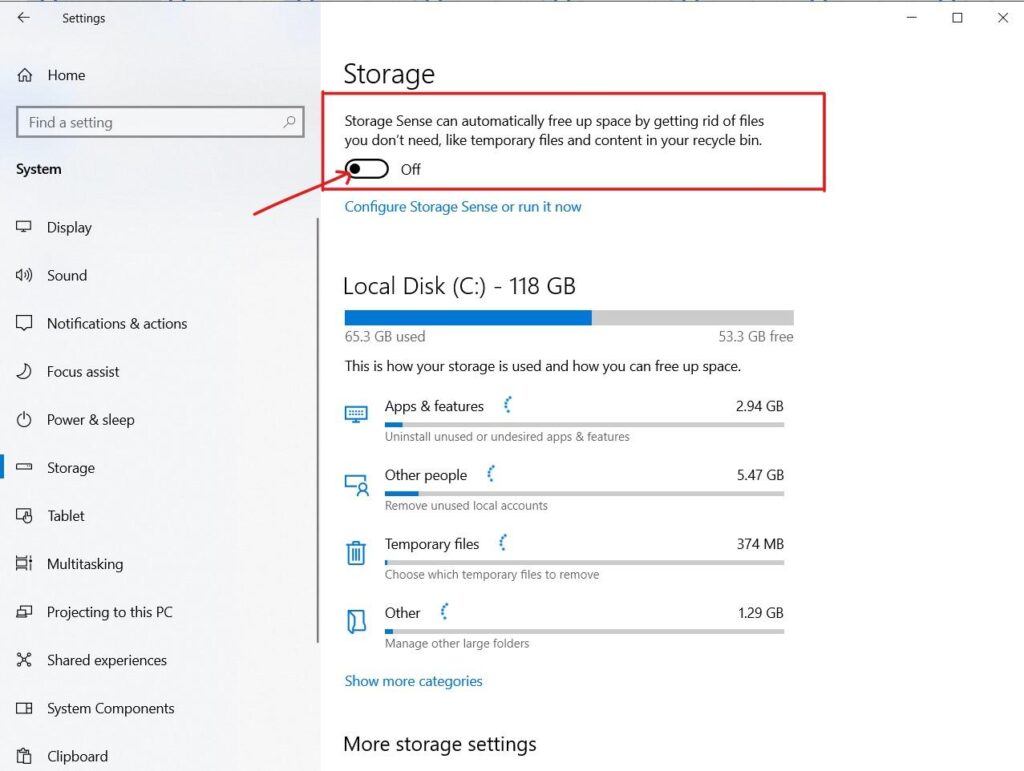Open Tablet settings page
The height and width of the screenshot is (771, 1024).
point(159,516)
